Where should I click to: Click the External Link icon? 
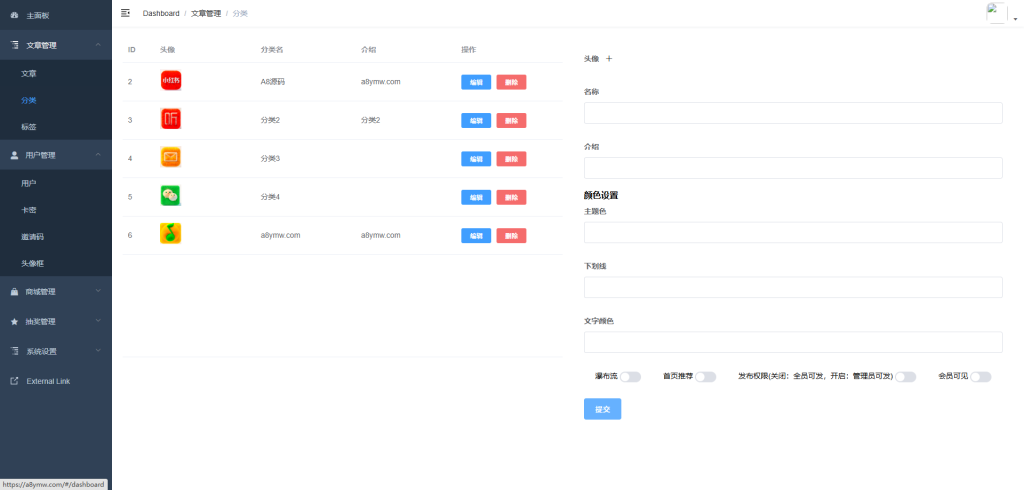tap(14, 381)
